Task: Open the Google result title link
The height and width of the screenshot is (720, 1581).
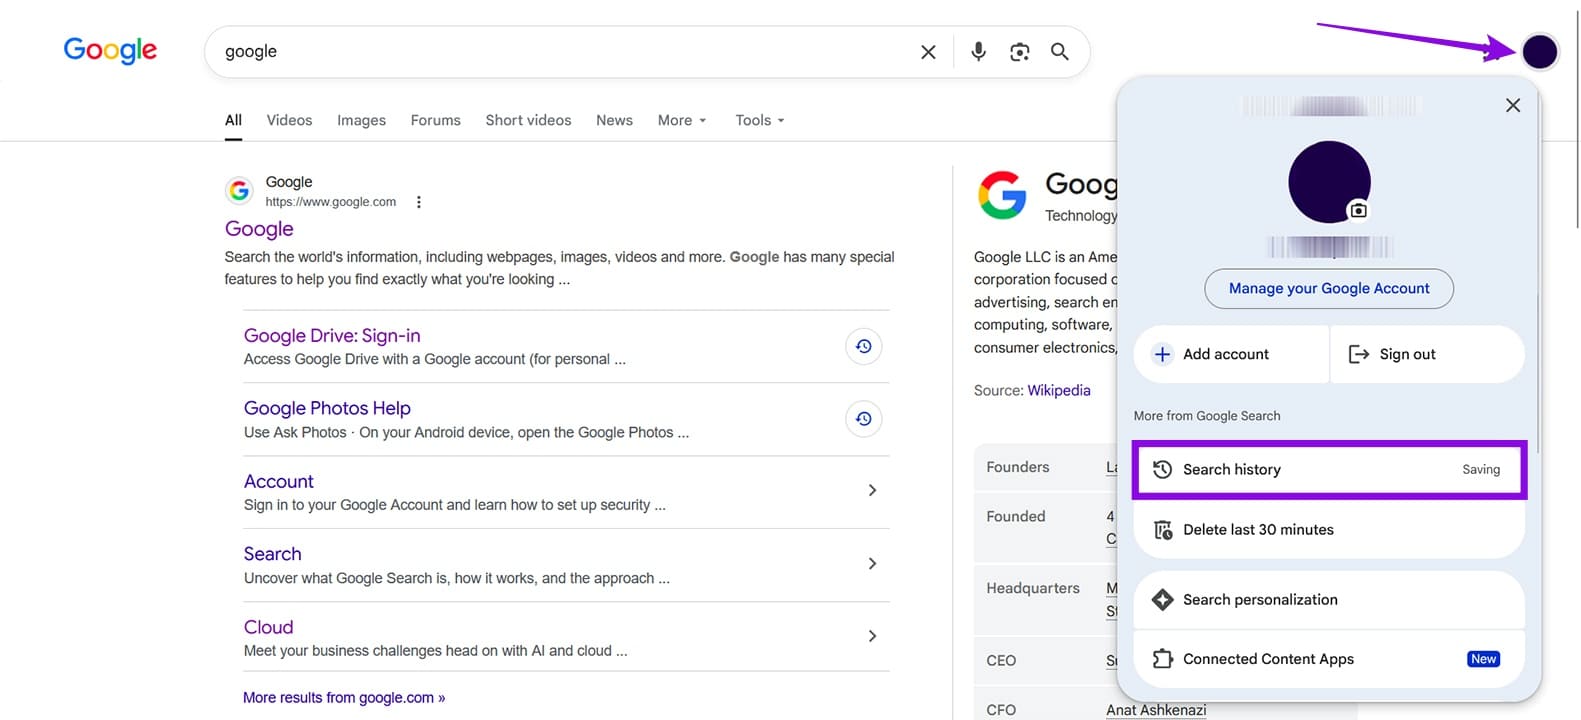Action: (259, 229)
